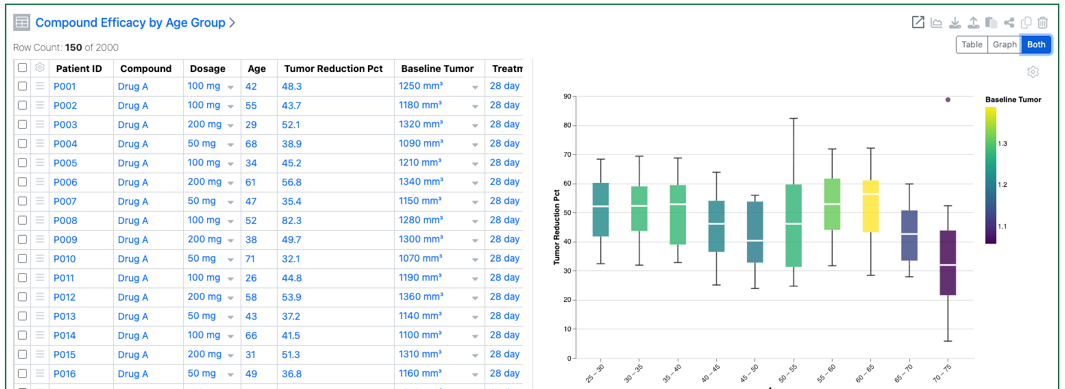Click the row handle icon for P001
Image resolution: width=1065 pixels, height=389 pixels.
[x=40, y=86]
